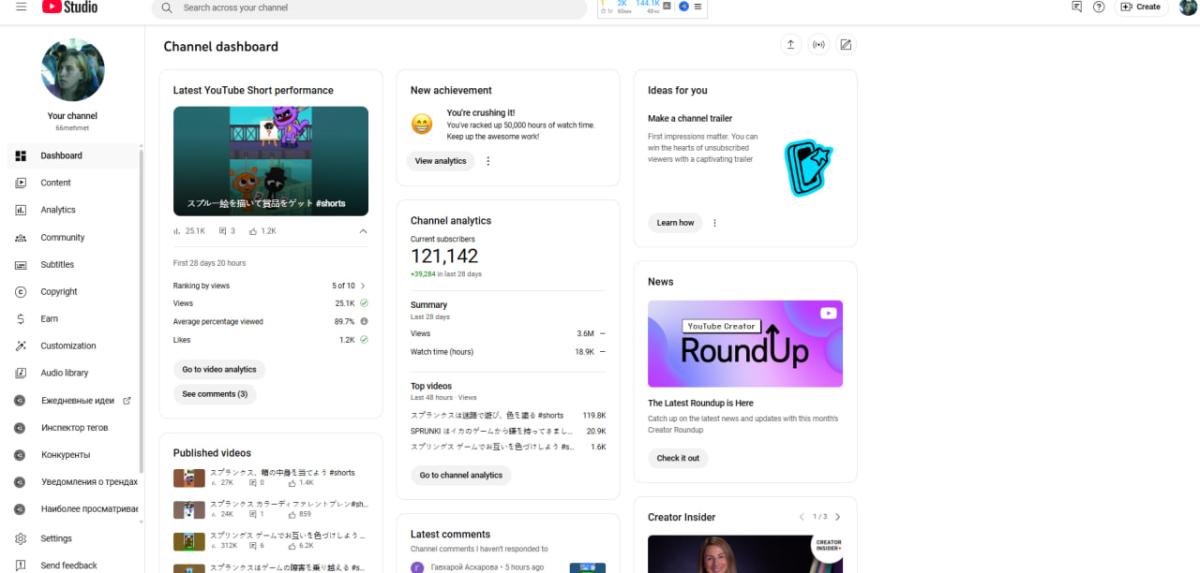The image size is (1200, 573).
Task: Click the Customization wand icon in sidebar
Action: click(20, 346)
